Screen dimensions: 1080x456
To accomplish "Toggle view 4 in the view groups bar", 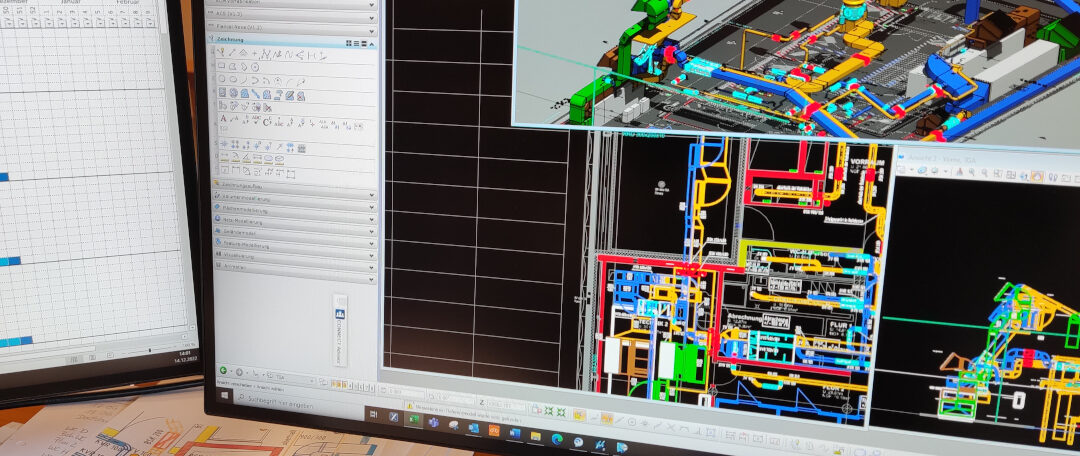I will (x=350, y=386).
